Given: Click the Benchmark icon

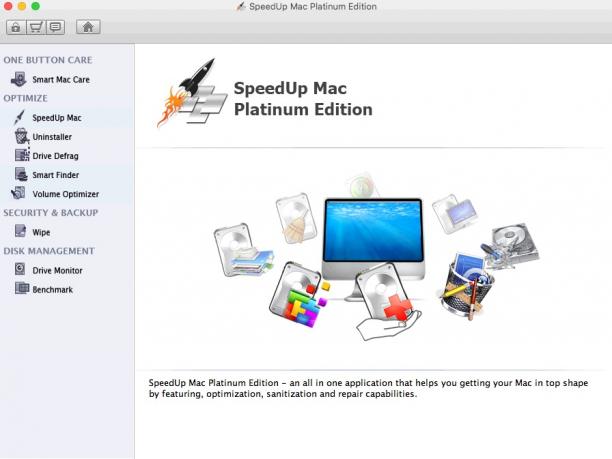Looking at the screenshot, I should (22, 289).
